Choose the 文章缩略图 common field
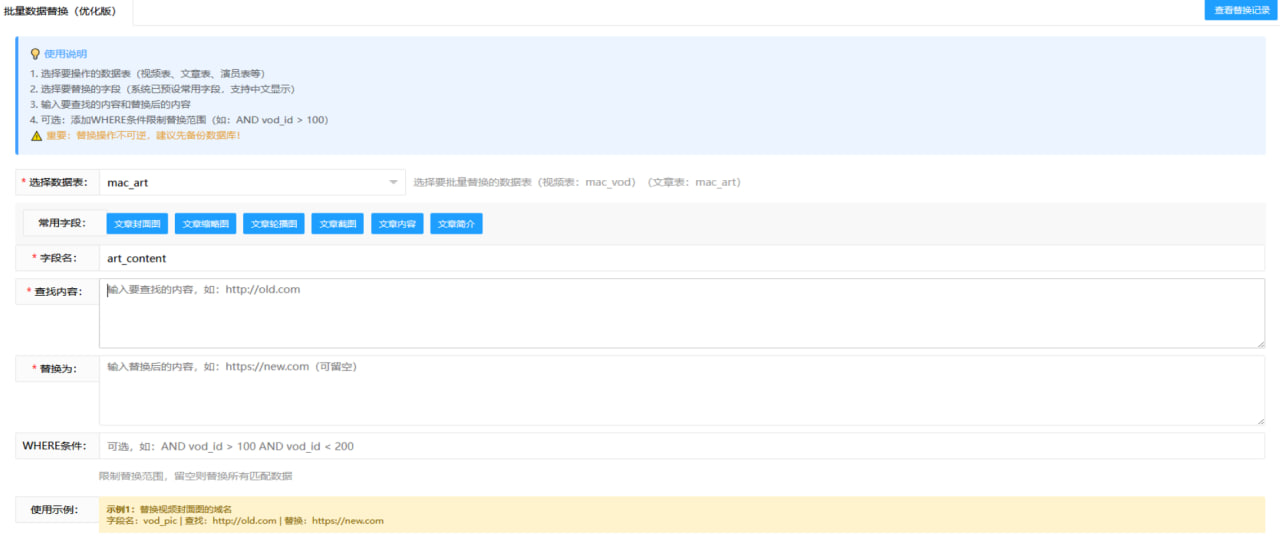The height and width of the screenshot is (540, 1280). tap(205, 224)
